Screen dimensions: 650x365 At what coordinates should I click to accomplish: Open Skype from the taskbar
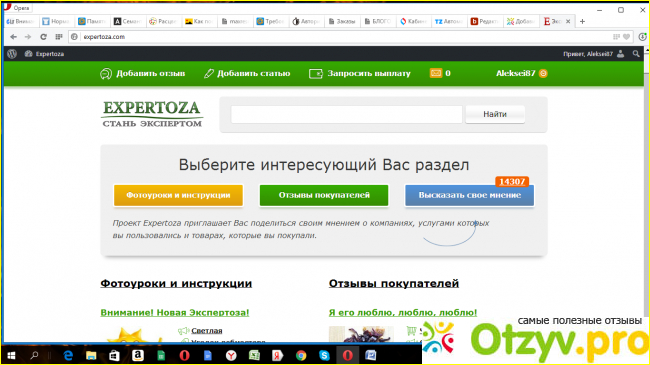[x=324, y=355]
